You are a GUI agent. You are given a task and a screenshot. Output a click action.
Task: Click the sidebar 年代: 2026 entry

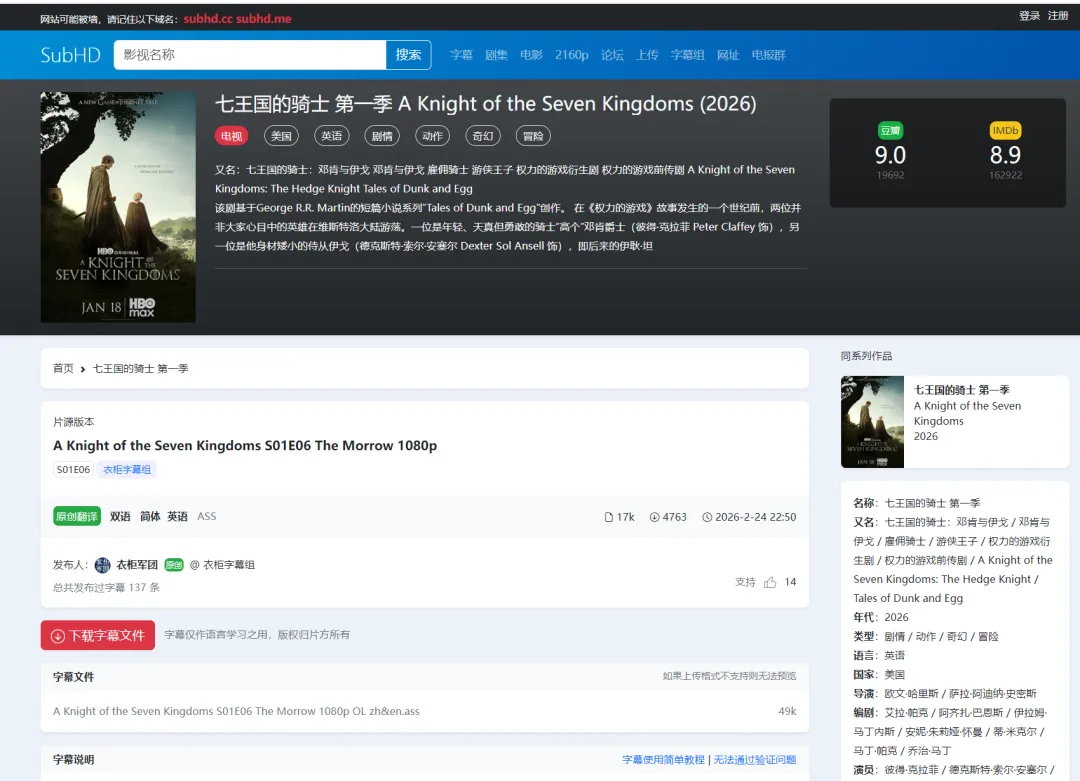pyautogui.click(x=881, y=617)
